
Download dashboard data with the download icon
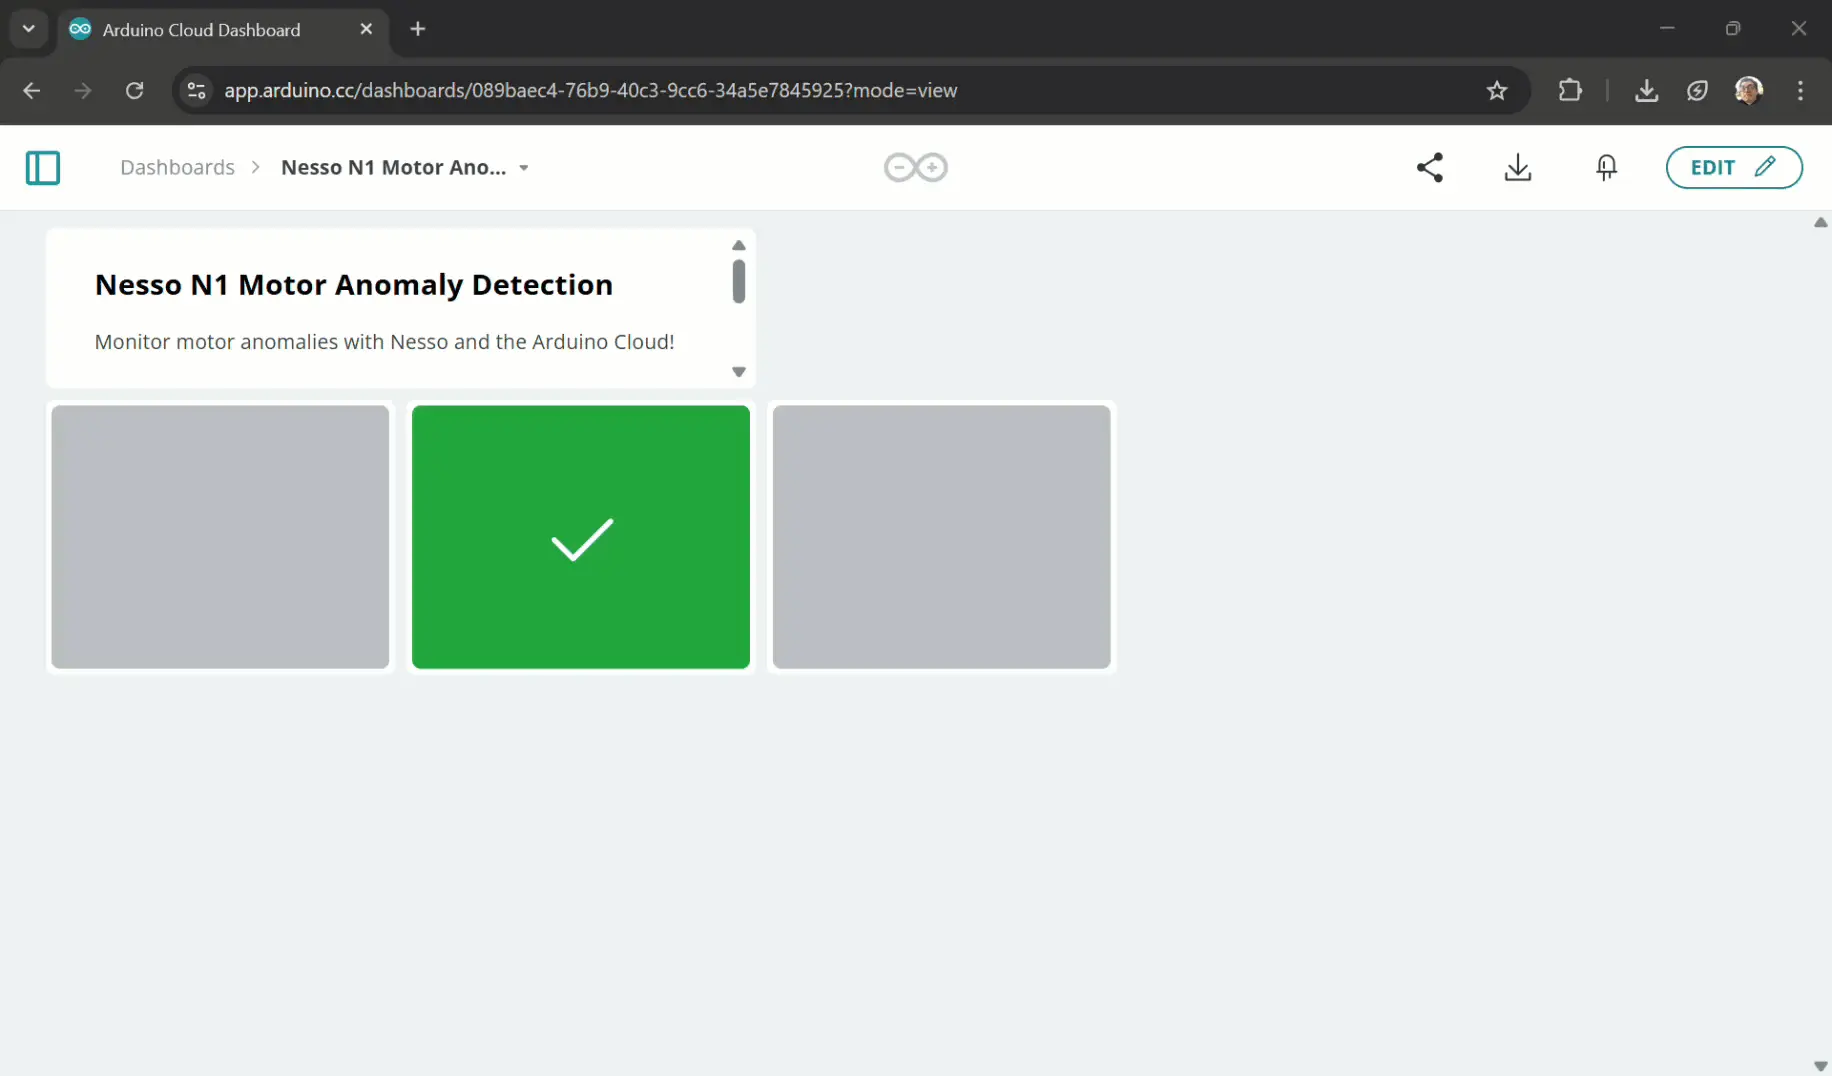1517,167
